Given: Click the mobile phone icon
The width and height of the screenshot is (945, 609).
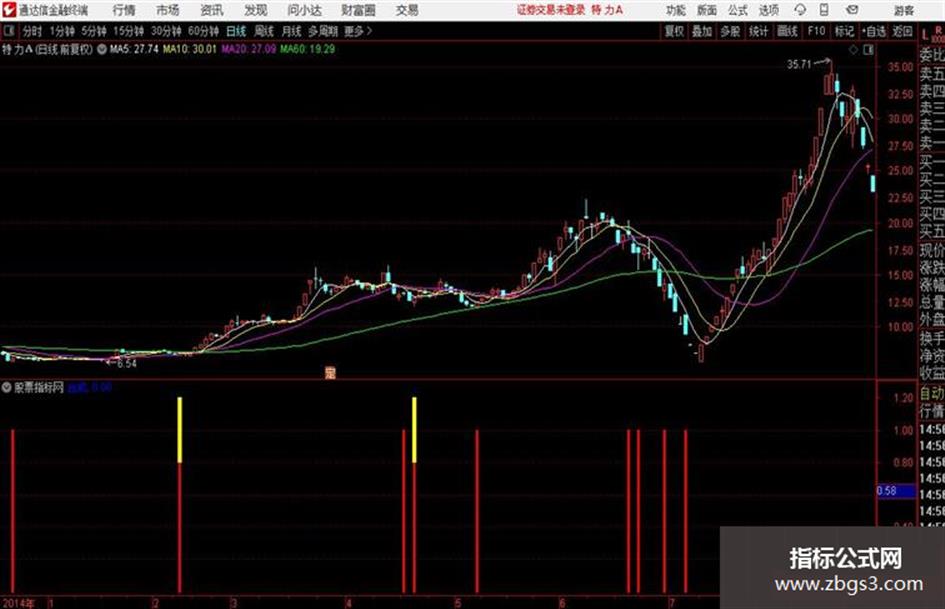Looking at the screenshot, I should (824, 10).
